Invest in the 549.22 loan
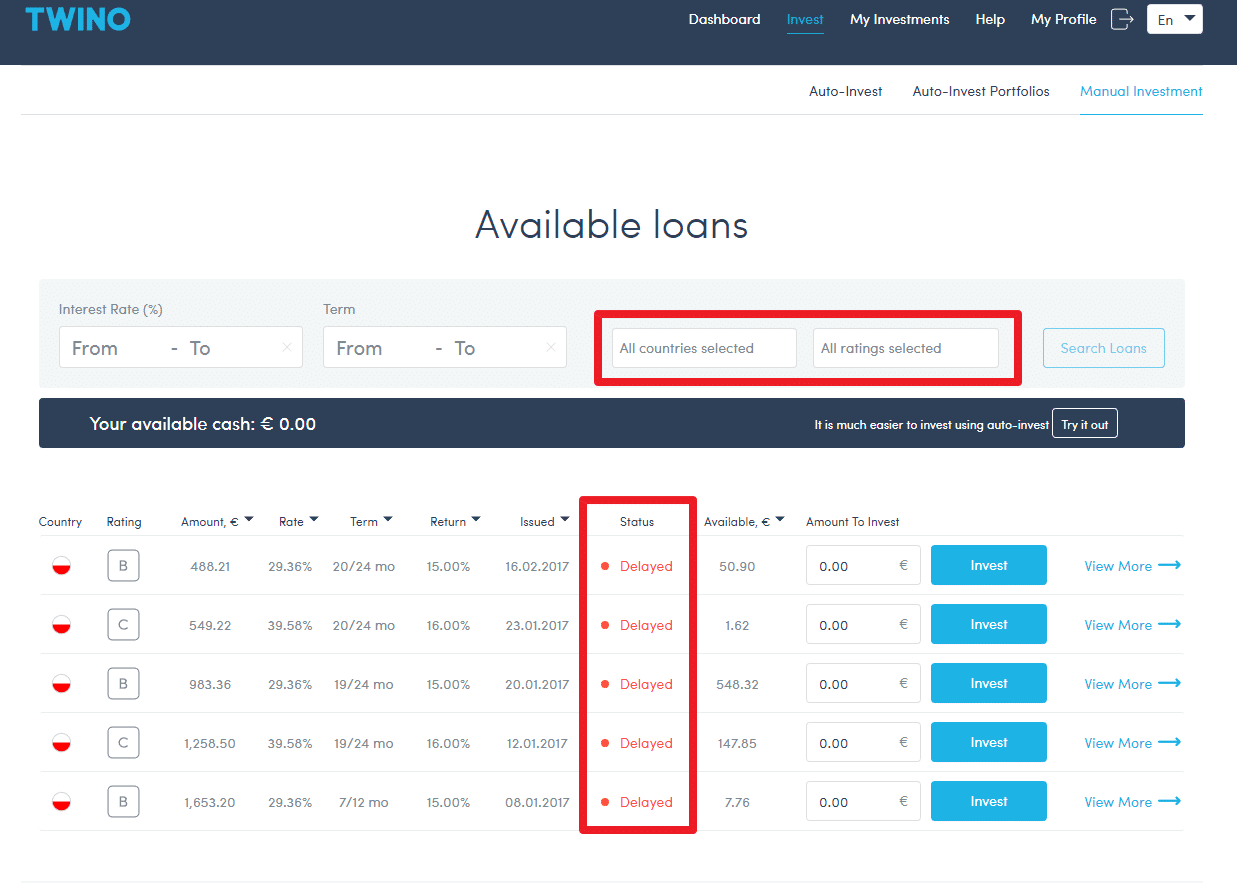The image size is (1237, 883). coord(989,624)
